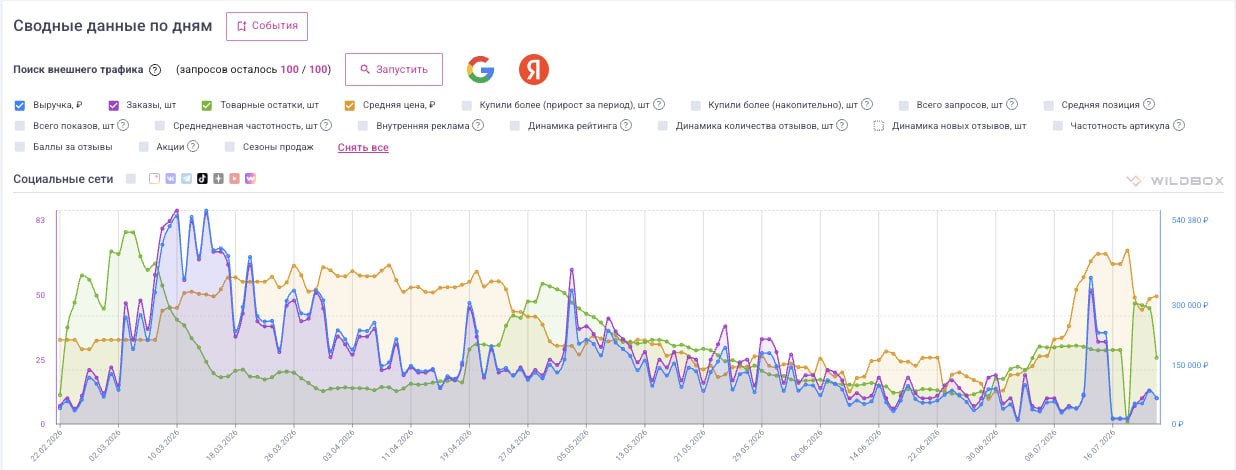Enable the Среднедневная частотность checkbox
This screenshot has width=1236, height=470.
point(160,126)
